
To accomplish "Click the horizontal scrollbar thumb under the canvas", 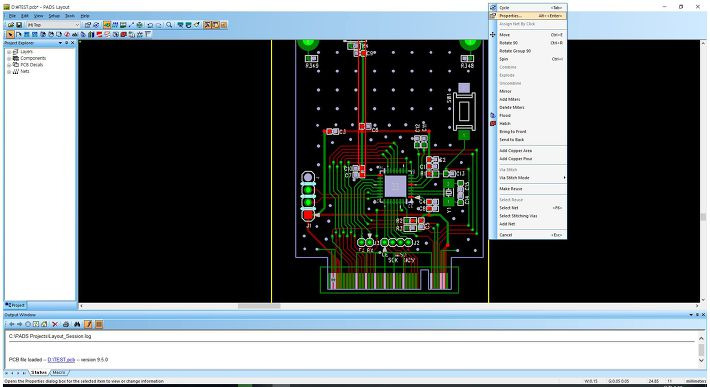I will (259, 306).
